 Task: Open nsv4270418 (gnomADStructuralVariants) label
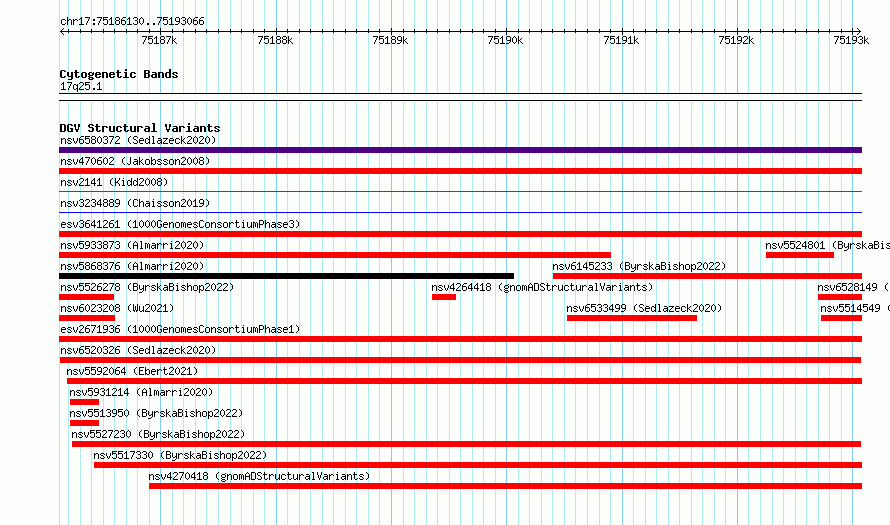click(259, 476)
